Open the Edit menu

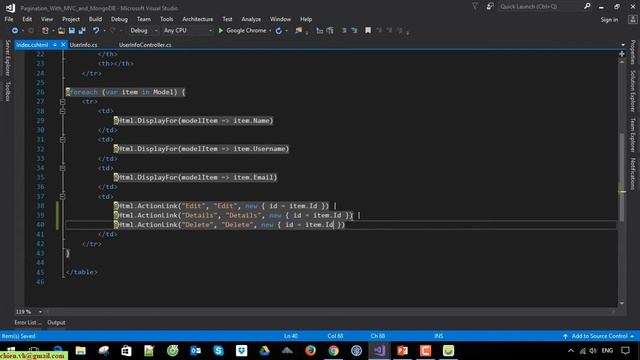tap(27, 19)
